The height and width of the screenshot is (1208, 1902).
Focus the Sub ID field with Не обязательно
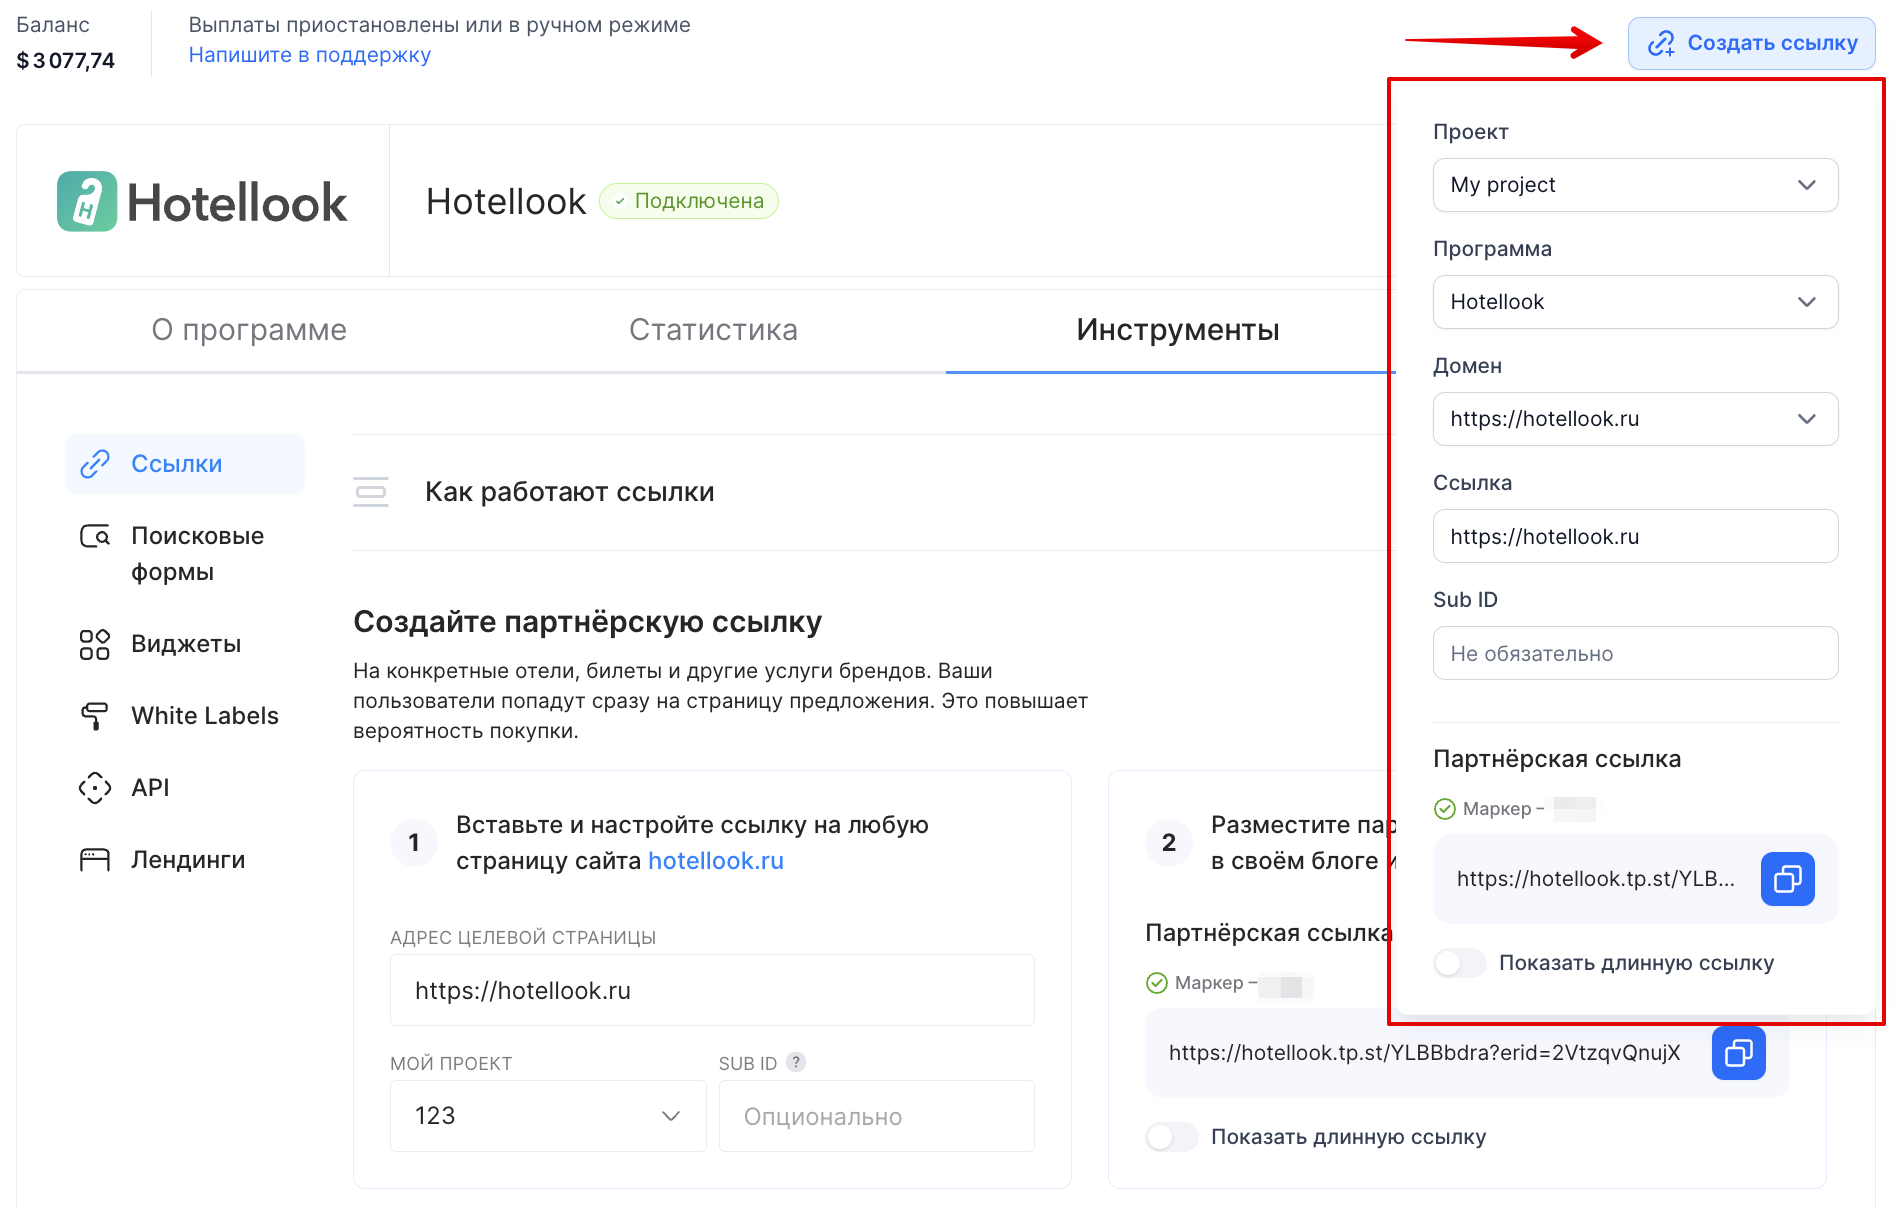pos(1635,653)
